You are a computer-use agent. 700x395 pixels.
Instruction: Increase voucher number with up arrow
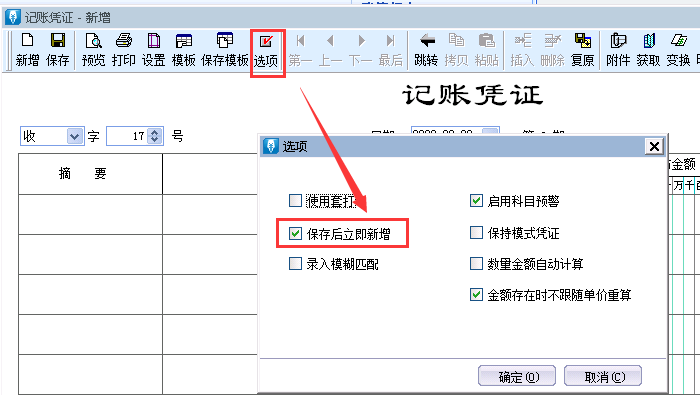tap(154, 132)
